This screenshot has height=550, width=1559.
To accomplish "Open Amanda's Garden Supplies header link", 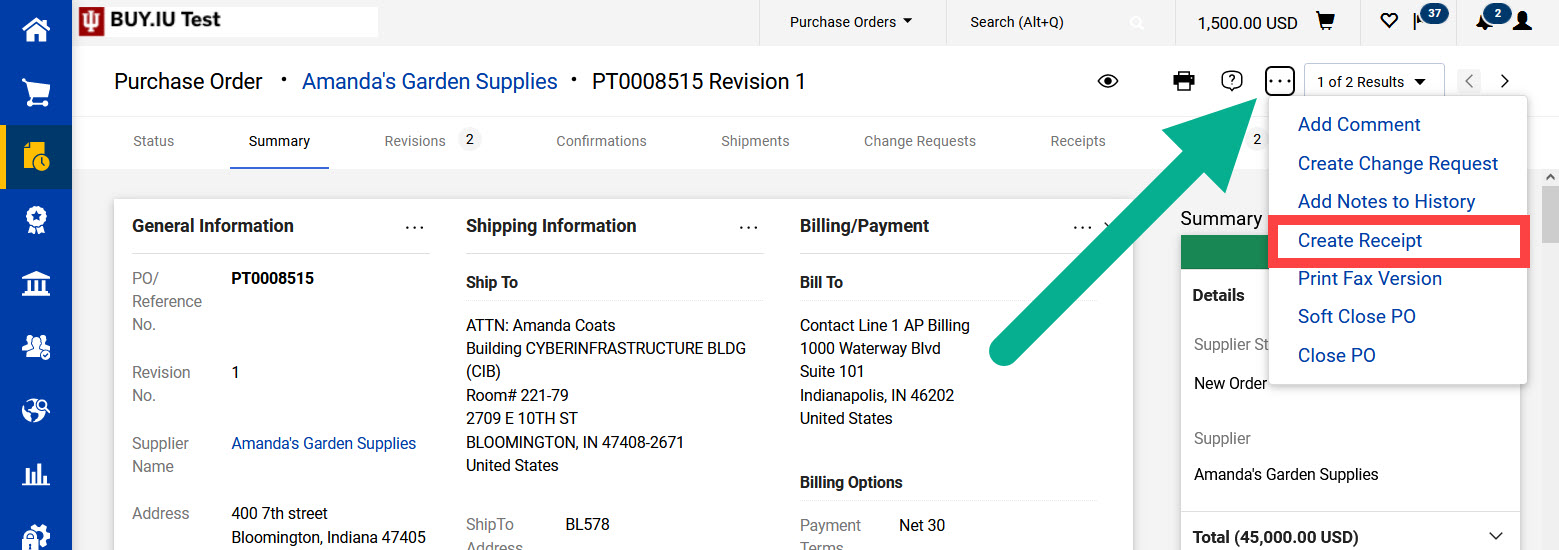I will point(430,81).
